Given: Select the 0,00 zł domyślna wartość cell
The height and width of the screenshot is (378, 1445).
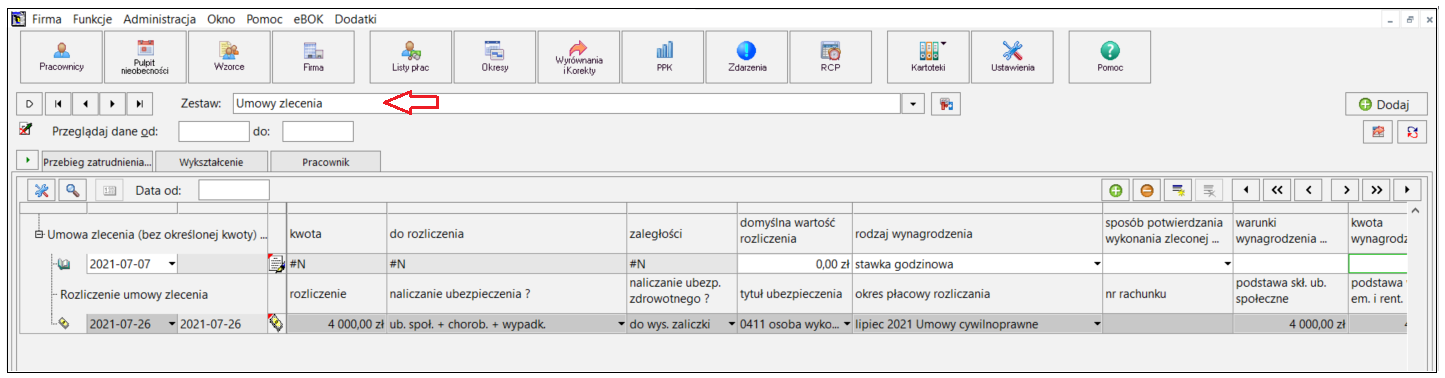Looking at the screenshot, I should (x=794, y=264).
